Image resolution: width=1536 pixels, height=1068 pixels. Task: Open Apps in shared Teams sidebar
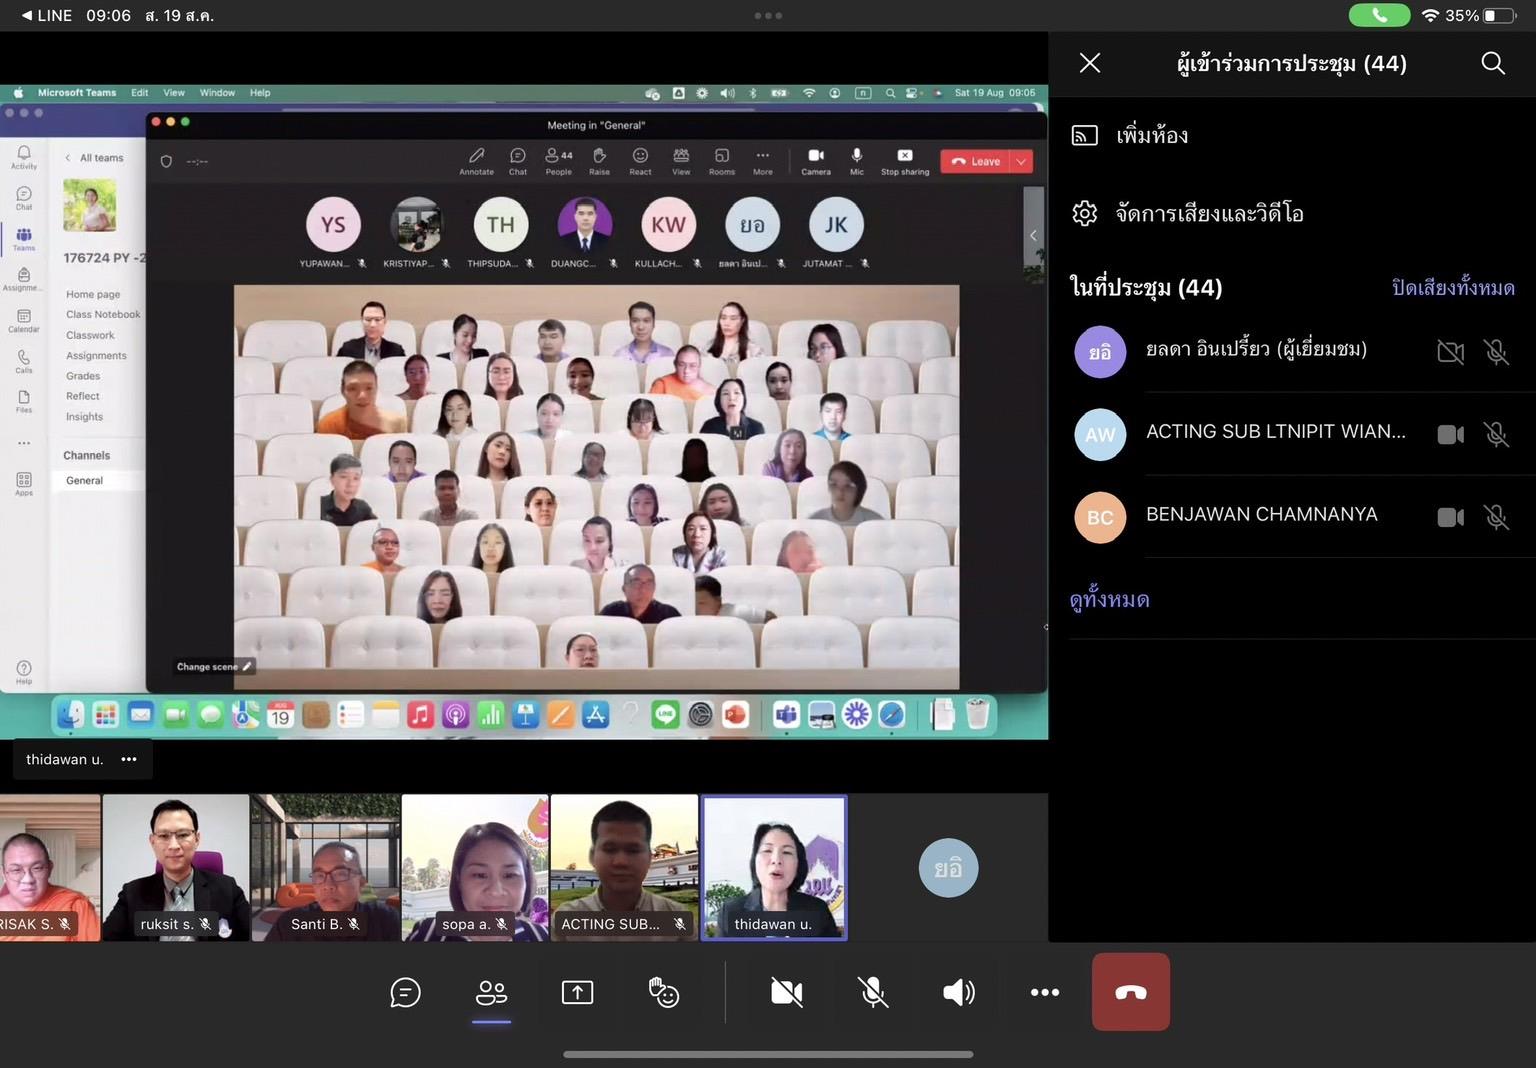(24, 484)
